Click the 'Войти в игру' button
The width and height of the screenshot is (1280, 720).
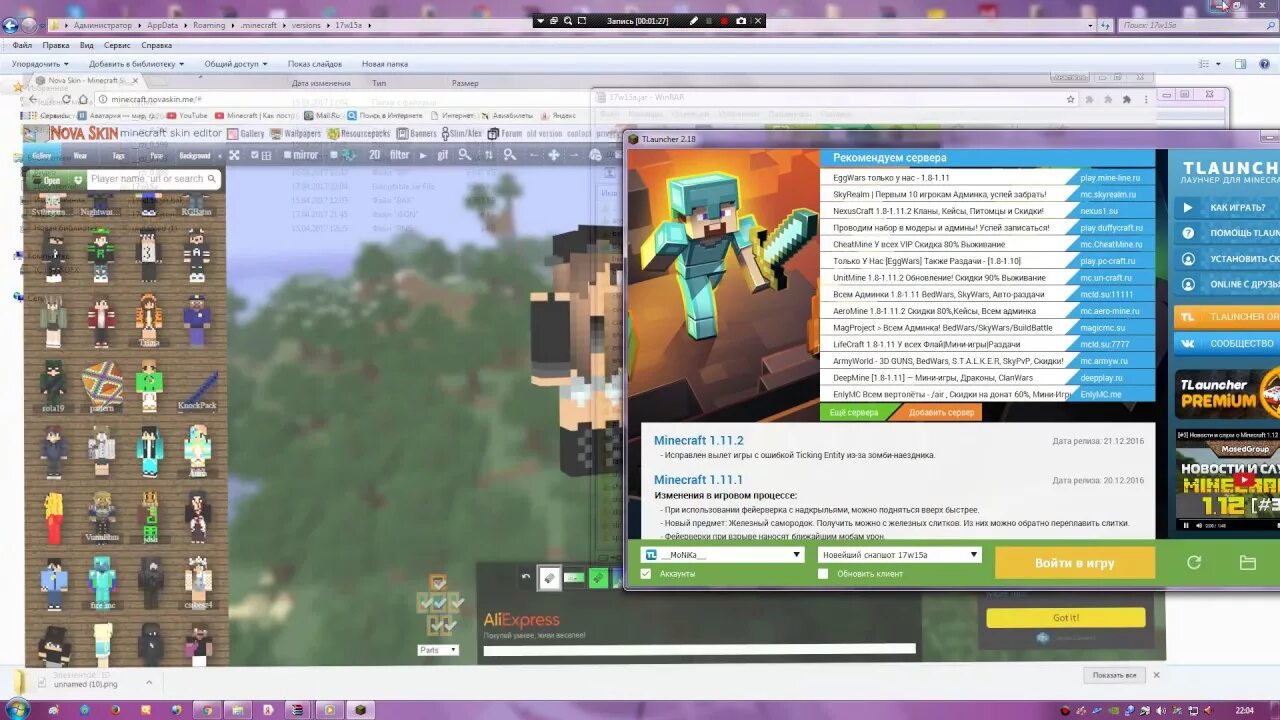pos(1074,563)
